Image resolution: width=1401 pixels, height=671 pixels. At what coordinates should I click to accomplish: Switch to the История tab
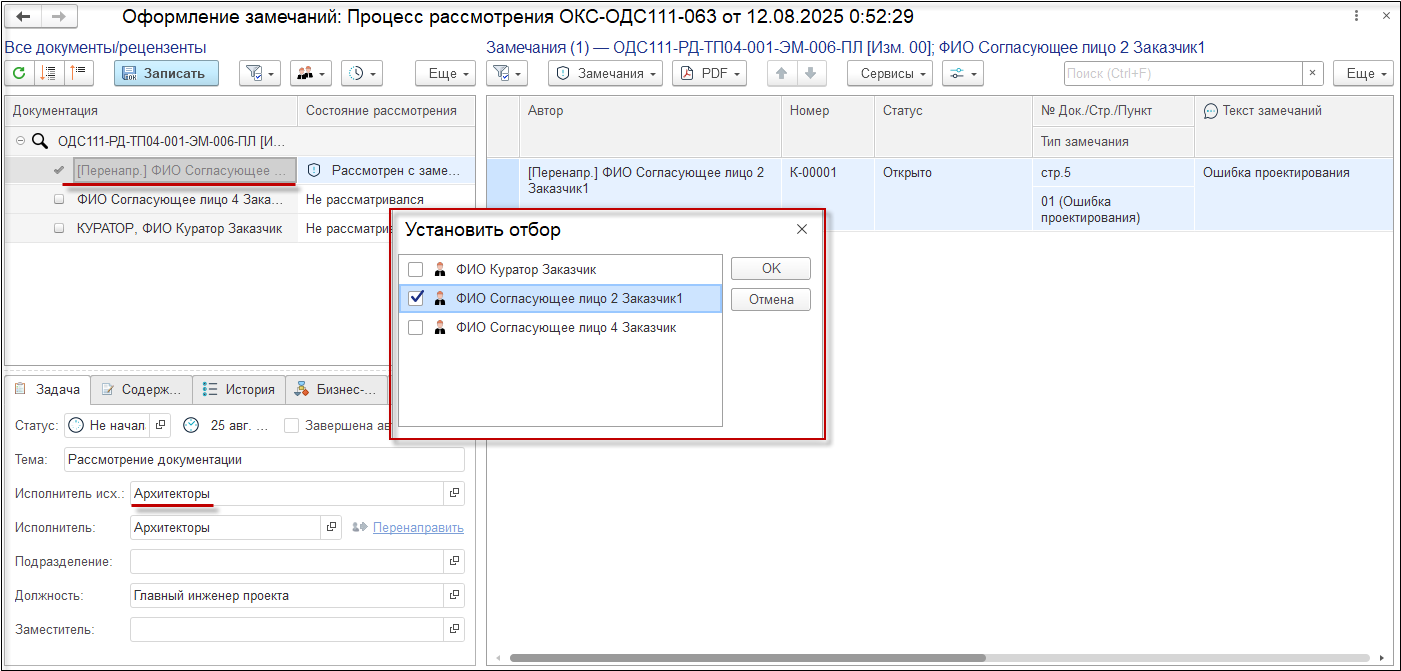[239, 390]
